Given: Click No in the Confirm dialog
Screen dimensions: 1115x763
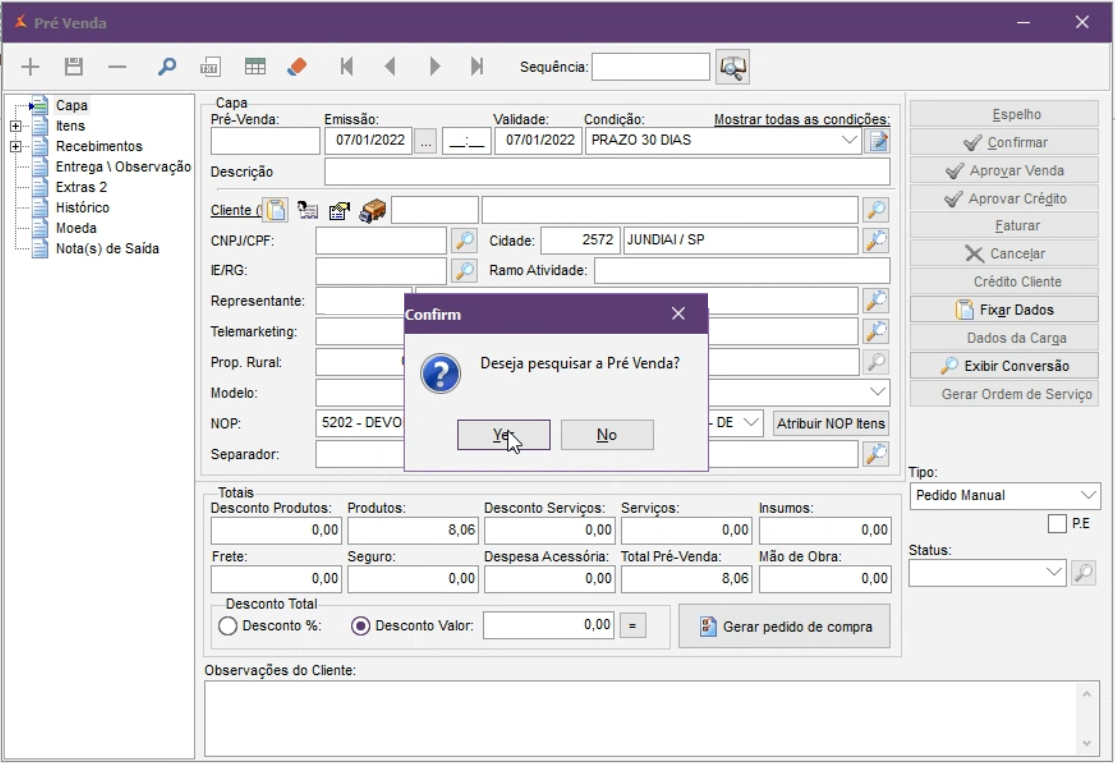Looking at the screenshot, I should click(606, 435).
